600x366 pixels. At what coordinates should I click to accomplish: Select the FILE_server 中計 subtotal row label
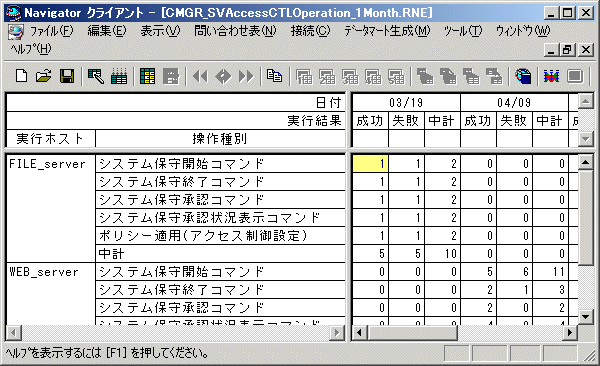pyautogui.click(x=220, y=253)
